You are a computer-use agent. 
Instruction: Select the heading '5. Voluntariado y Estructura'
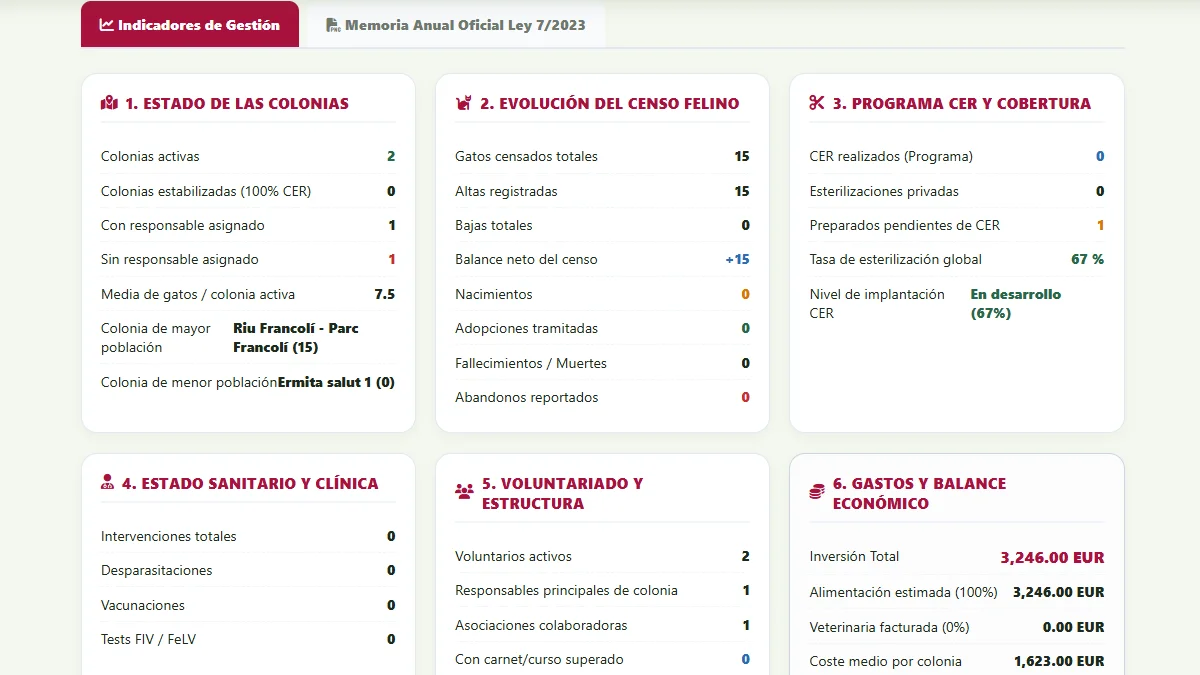[x=563, y=493]
